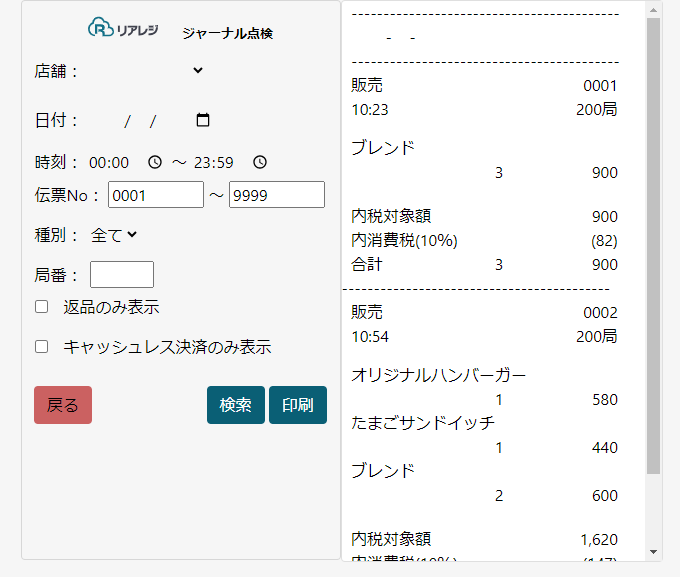Click the 印刷 print button
Viewport: 680px width, 577px height.
[x=298, y=405]
